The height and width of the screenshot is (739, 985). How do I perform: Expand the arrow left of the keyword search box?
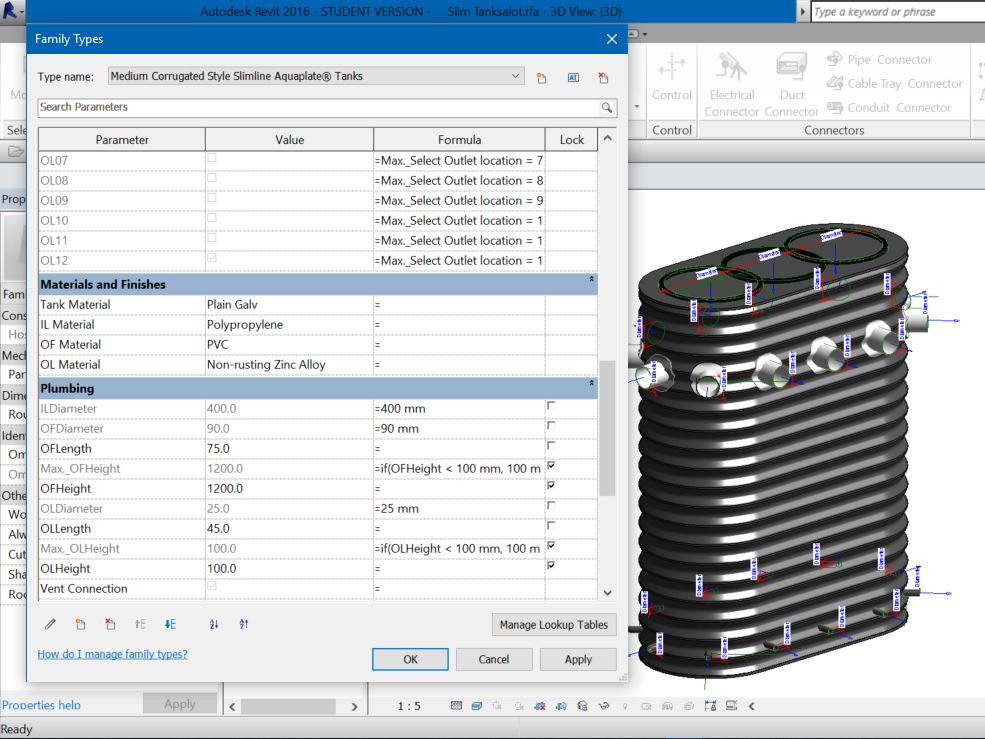[x=802, y=12]
